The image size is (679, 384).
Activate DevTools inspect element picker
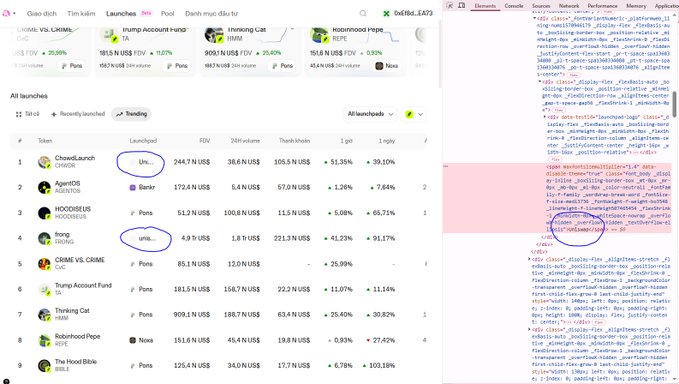449,6
